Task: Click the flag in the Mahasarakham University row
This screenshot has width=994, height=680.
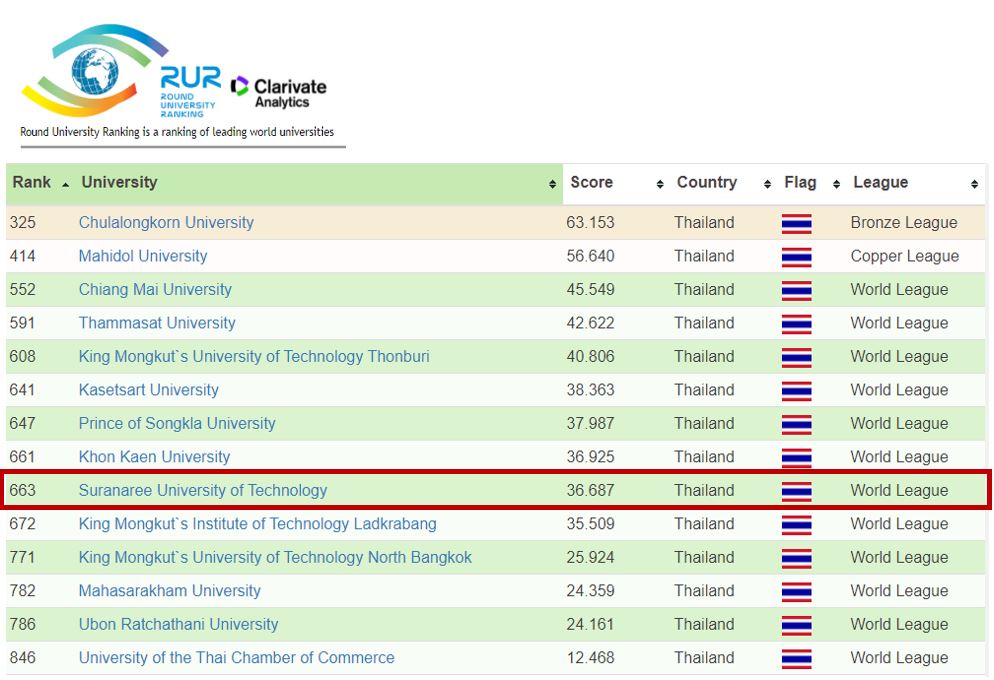Action: click(x=796, y=592)
